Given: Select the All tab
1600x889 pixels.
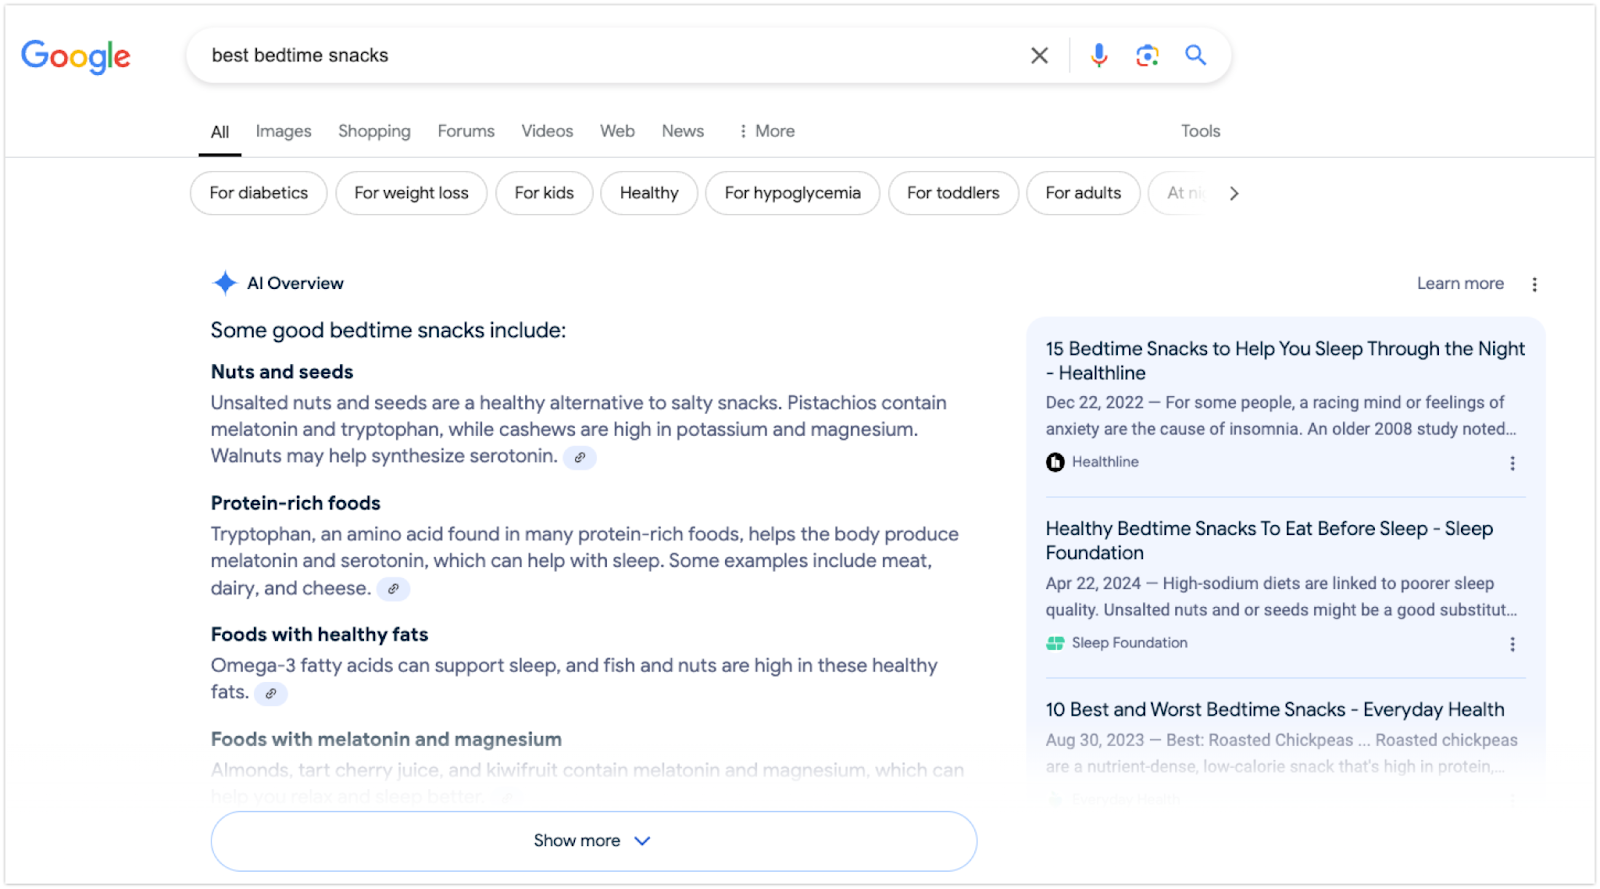Looking at the screenshot, I should click(220, 132).
